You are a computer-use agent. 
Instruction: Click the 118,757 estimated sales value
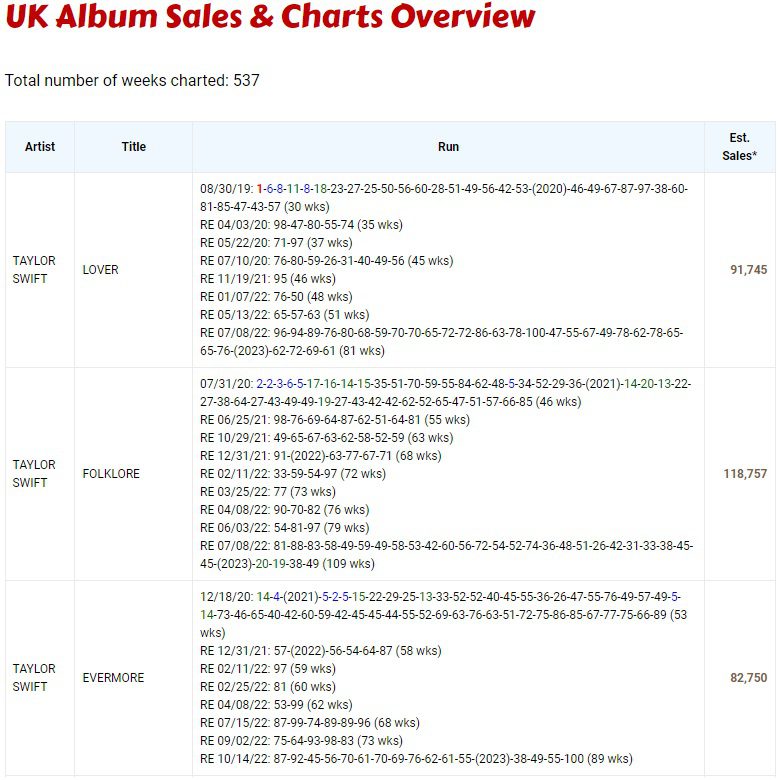(x=745, y=474)
